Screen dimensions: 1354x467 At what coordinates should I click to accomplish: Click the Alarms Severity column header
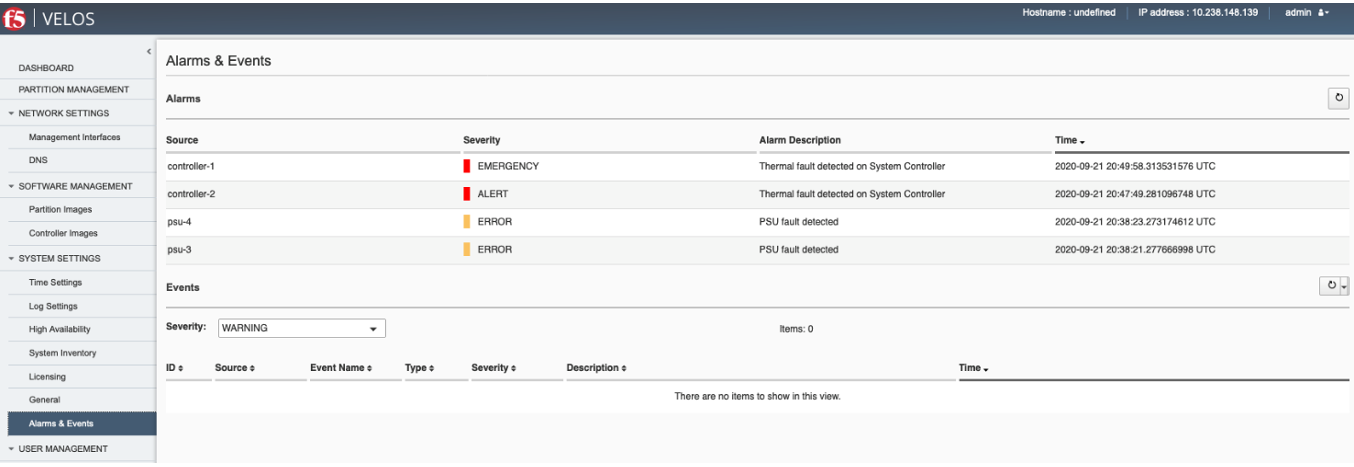[482, 140]
